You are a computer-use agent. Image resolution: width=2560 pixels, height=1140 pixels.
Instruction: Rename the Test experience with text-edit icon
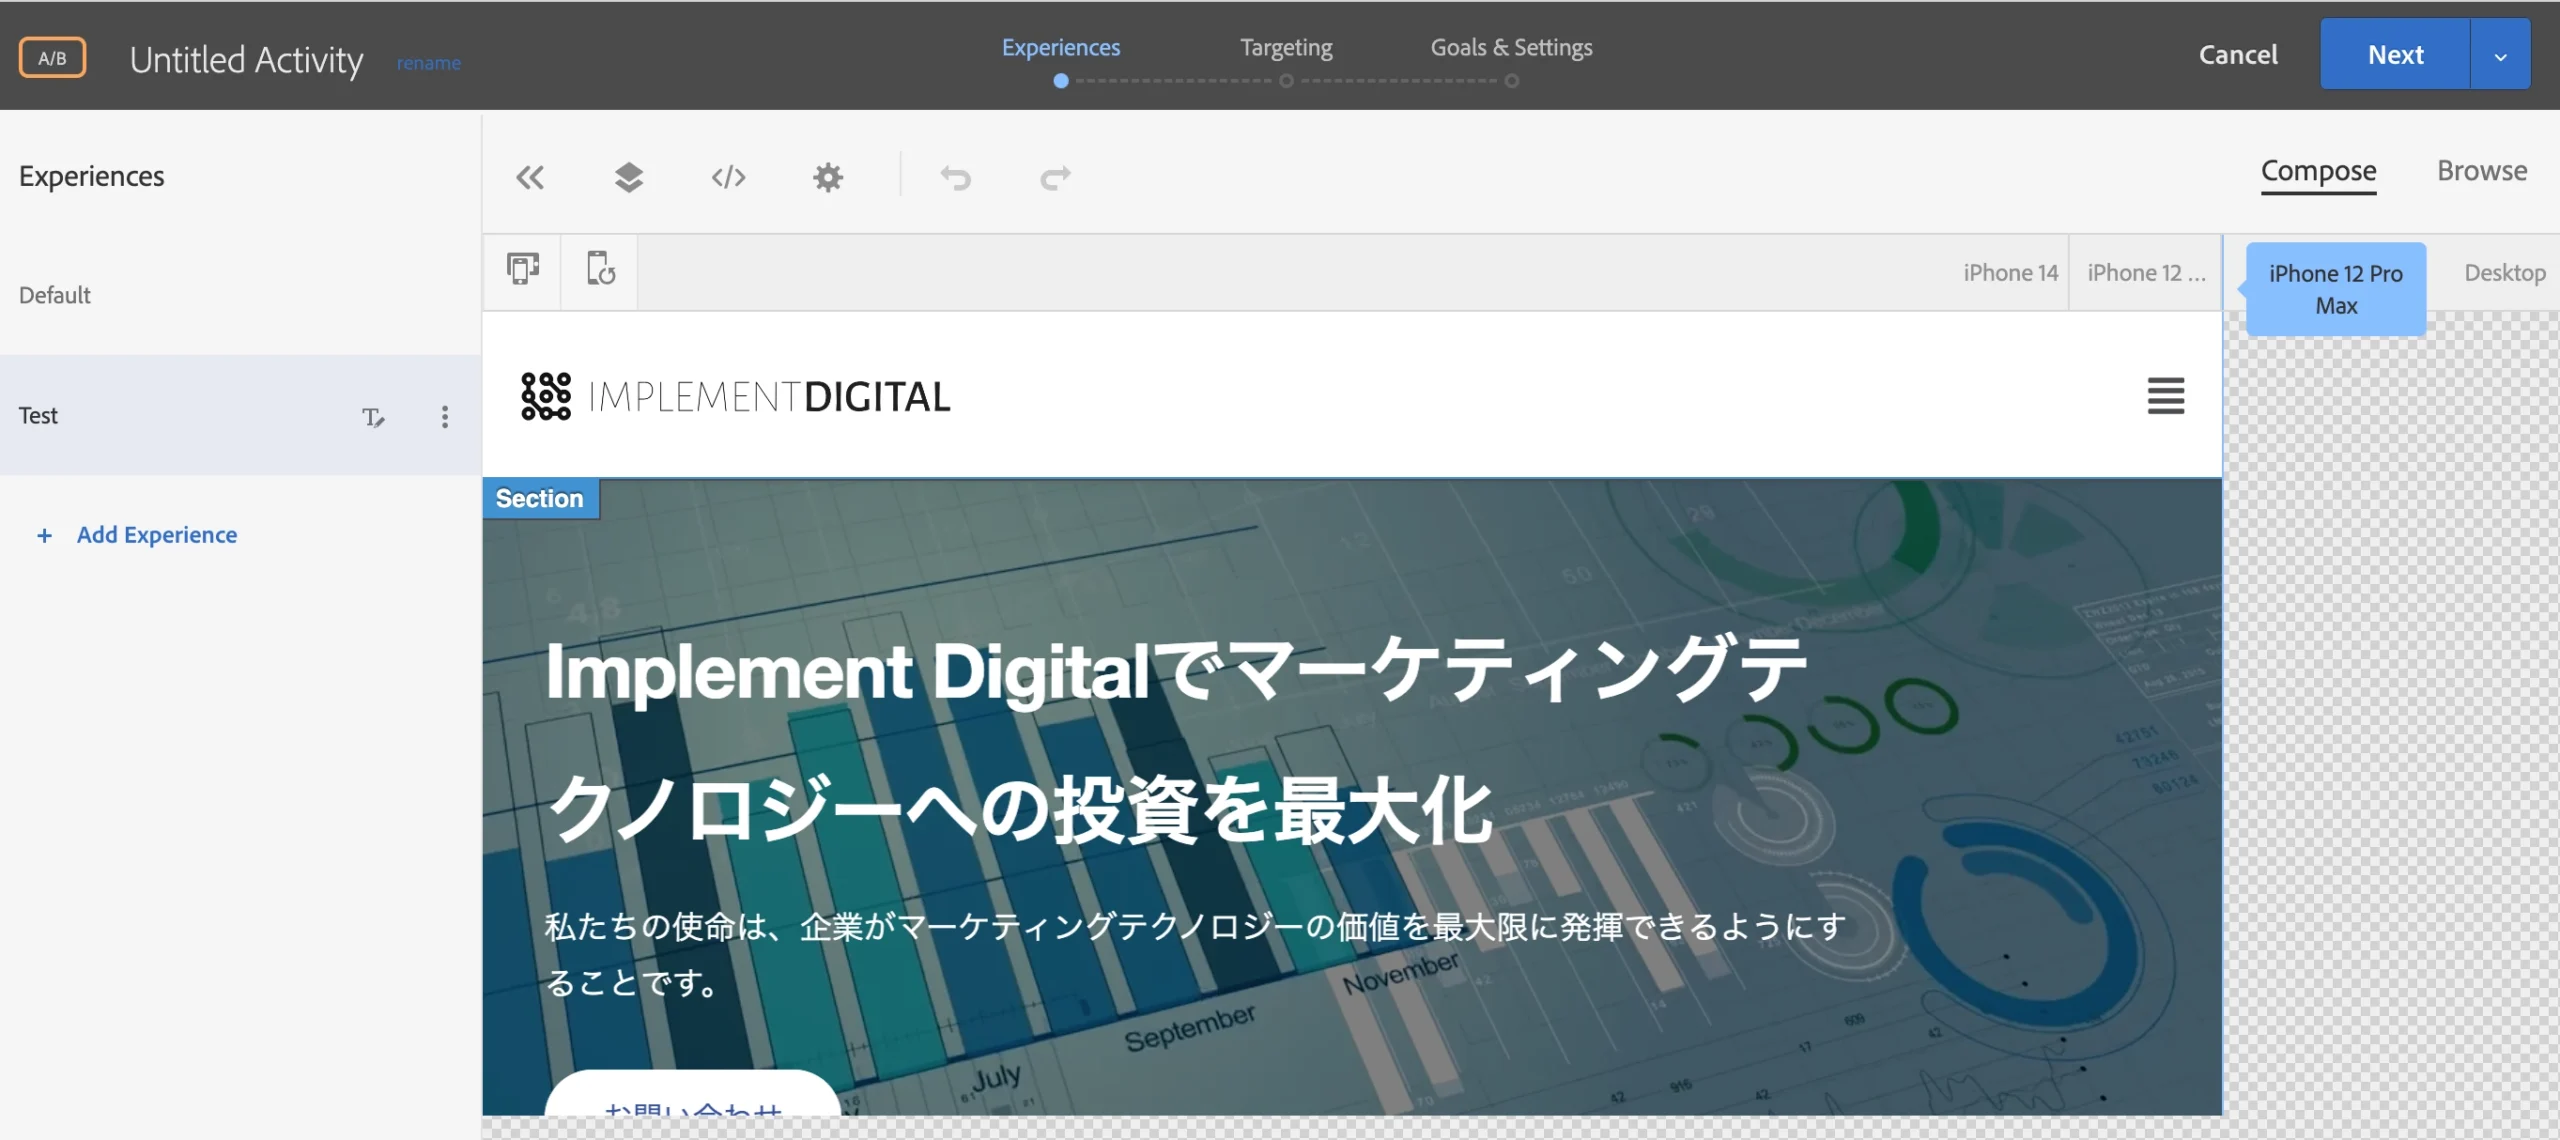coord(373,416)
